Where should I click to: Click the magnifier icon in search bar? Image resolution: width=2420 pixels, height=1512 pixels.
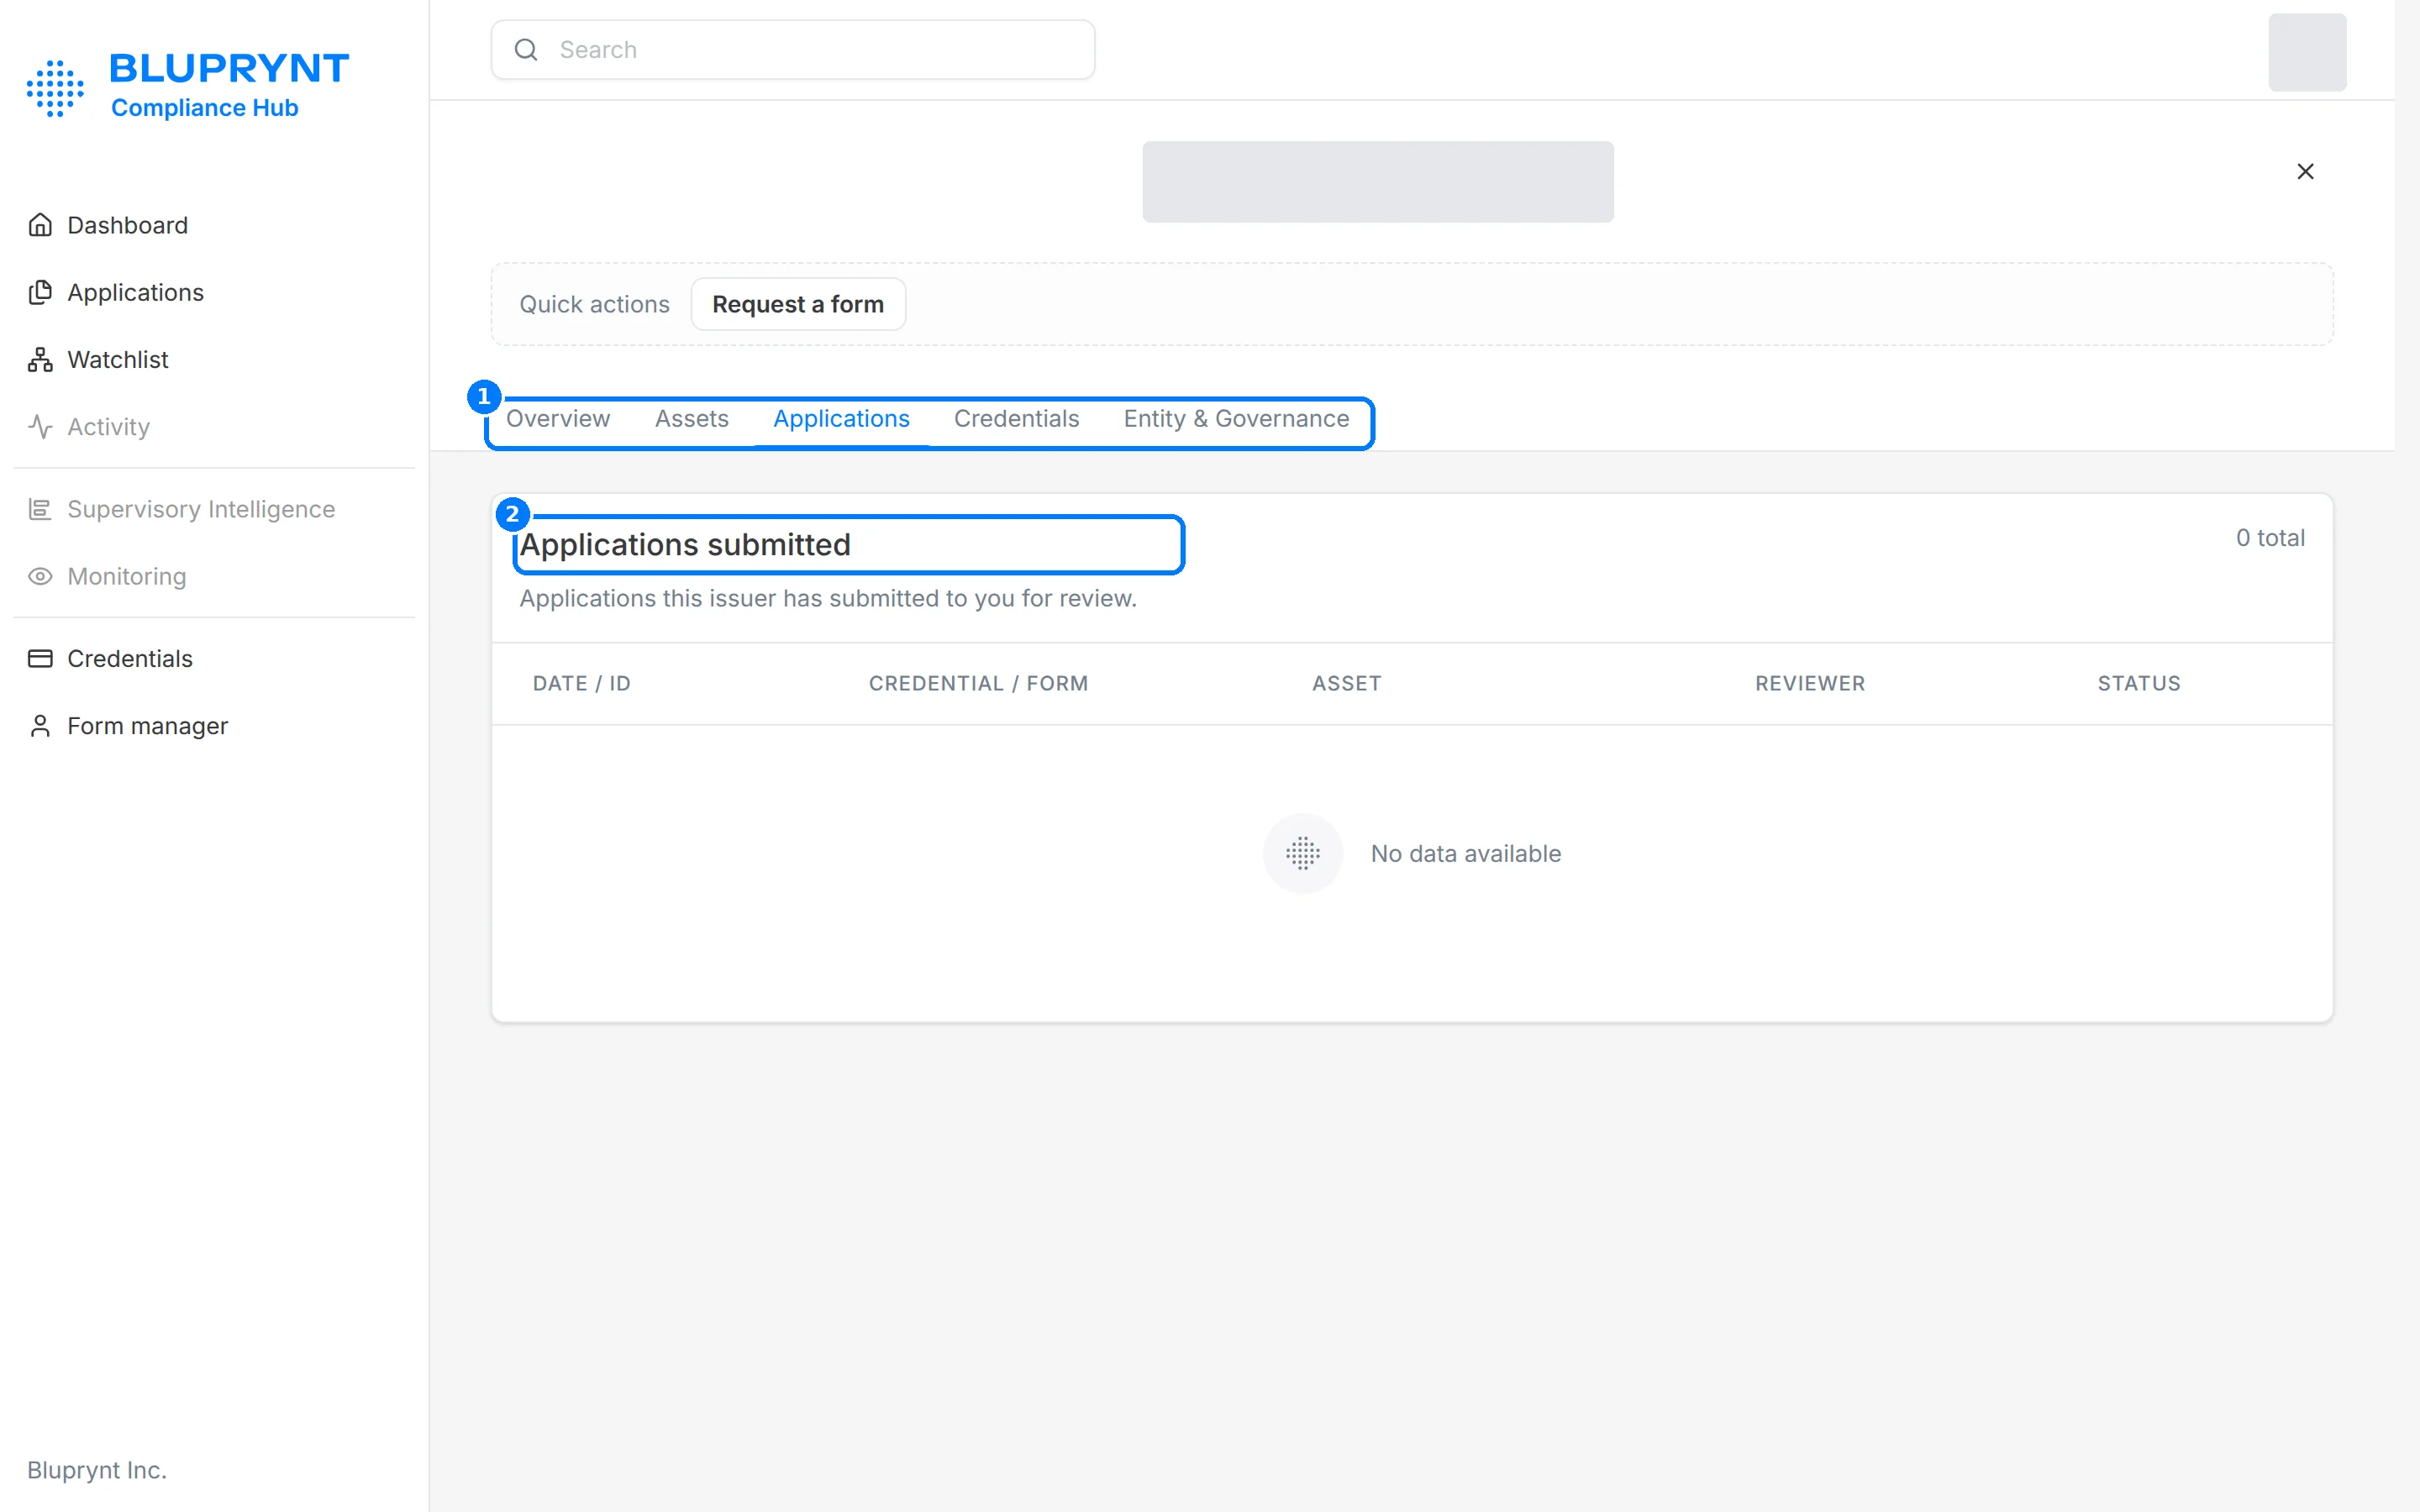click(x=526, y=49)
